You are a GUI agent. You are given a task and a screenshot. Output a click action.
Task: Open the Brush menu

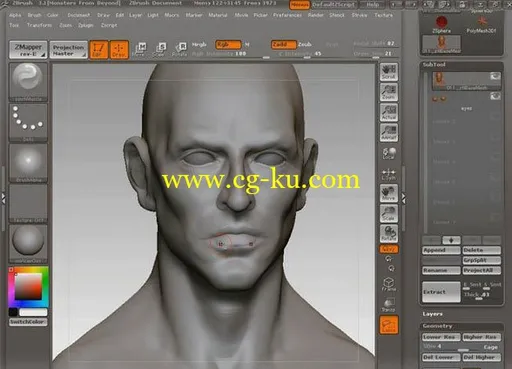tap(34, 15)
